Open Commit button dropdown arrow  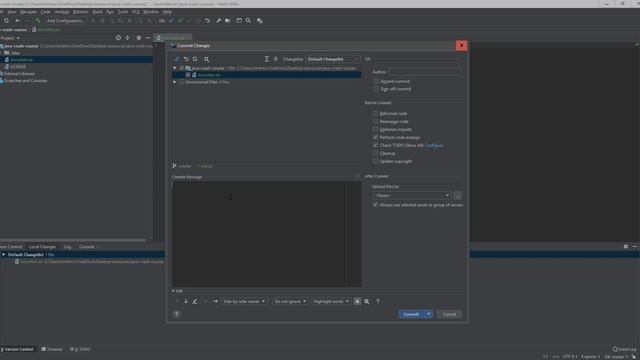point(429,314)
